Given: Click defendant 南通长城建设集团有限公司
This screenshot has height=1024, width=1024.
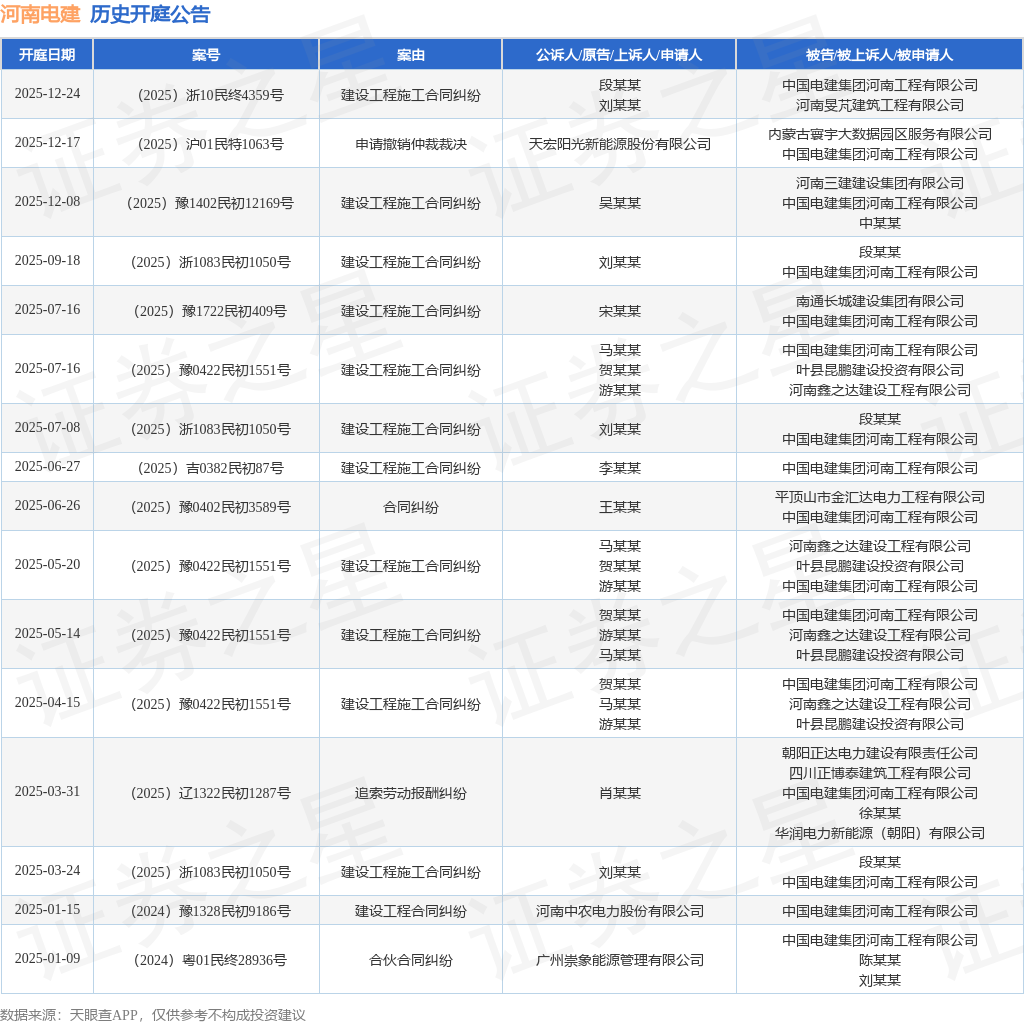Looking at the screenshot, I should [x=880, y=302].
